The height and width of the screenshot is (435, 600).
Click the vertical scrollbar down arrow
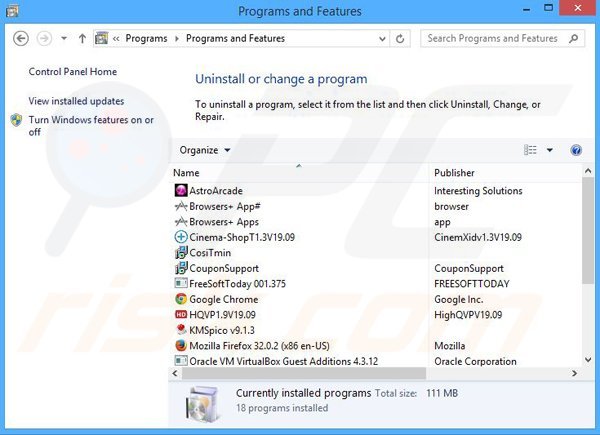click(x=588, y=360)
